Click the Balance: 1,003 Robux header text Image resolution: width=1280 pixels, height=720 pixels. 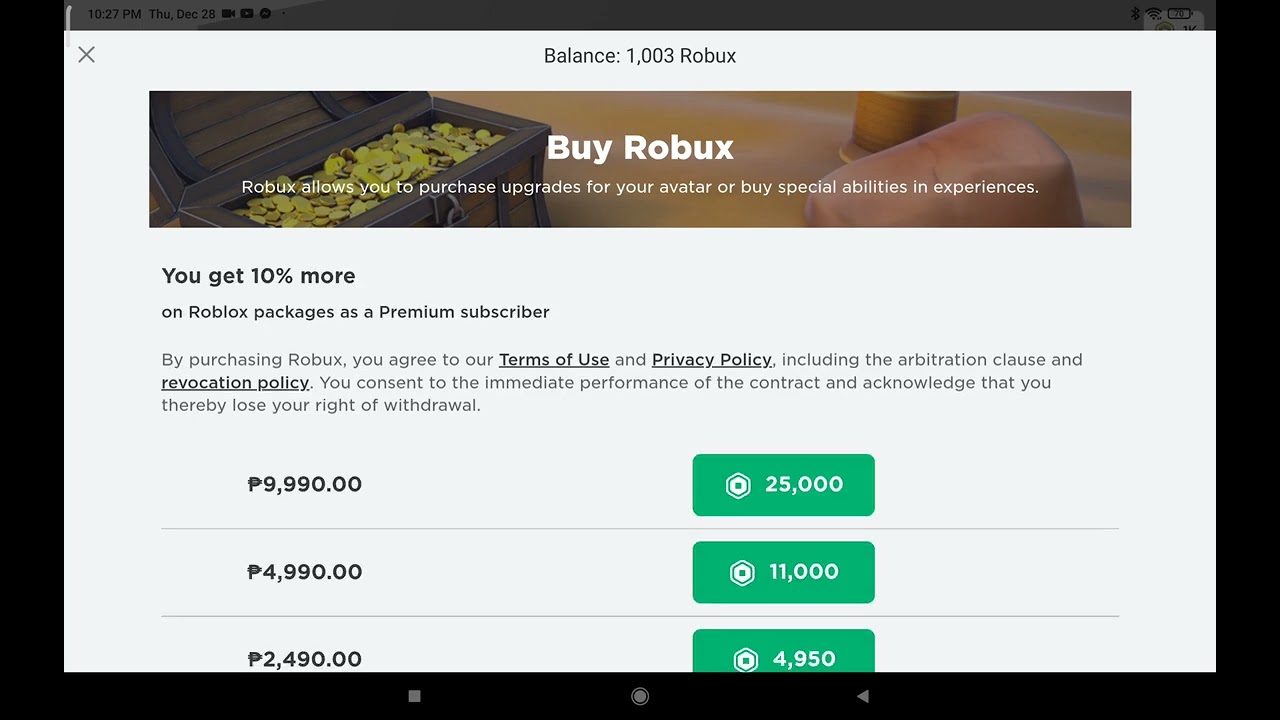640,56
